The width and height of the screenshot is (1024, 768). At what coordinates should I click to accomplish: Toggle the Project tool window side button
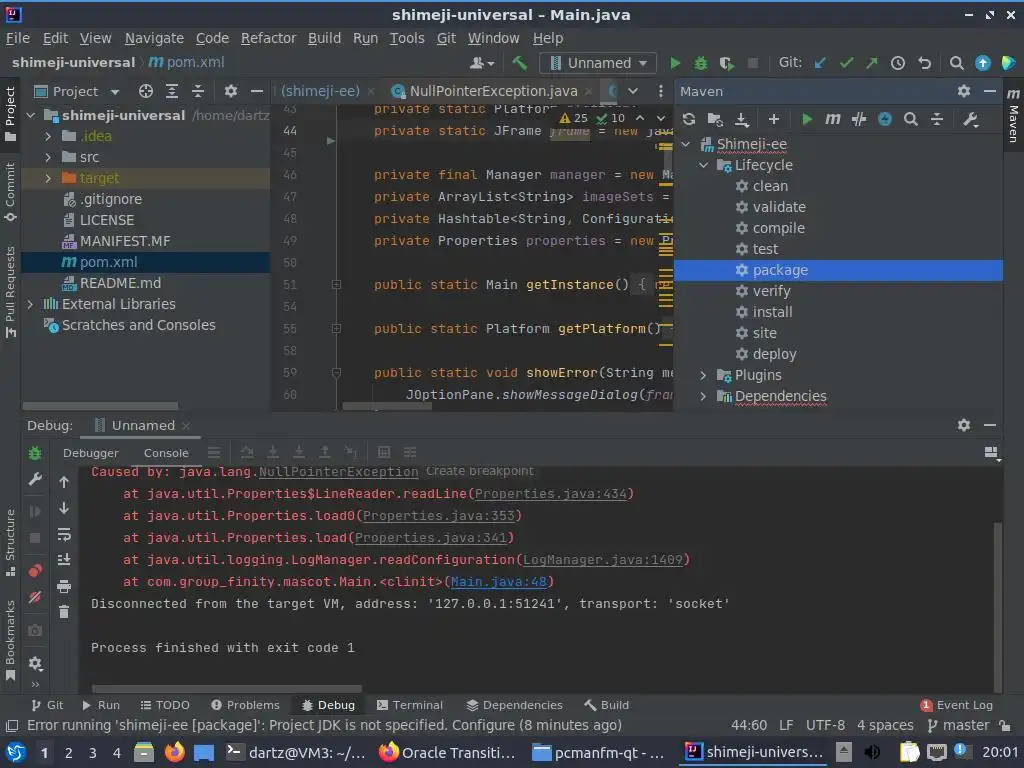(10, 114)
